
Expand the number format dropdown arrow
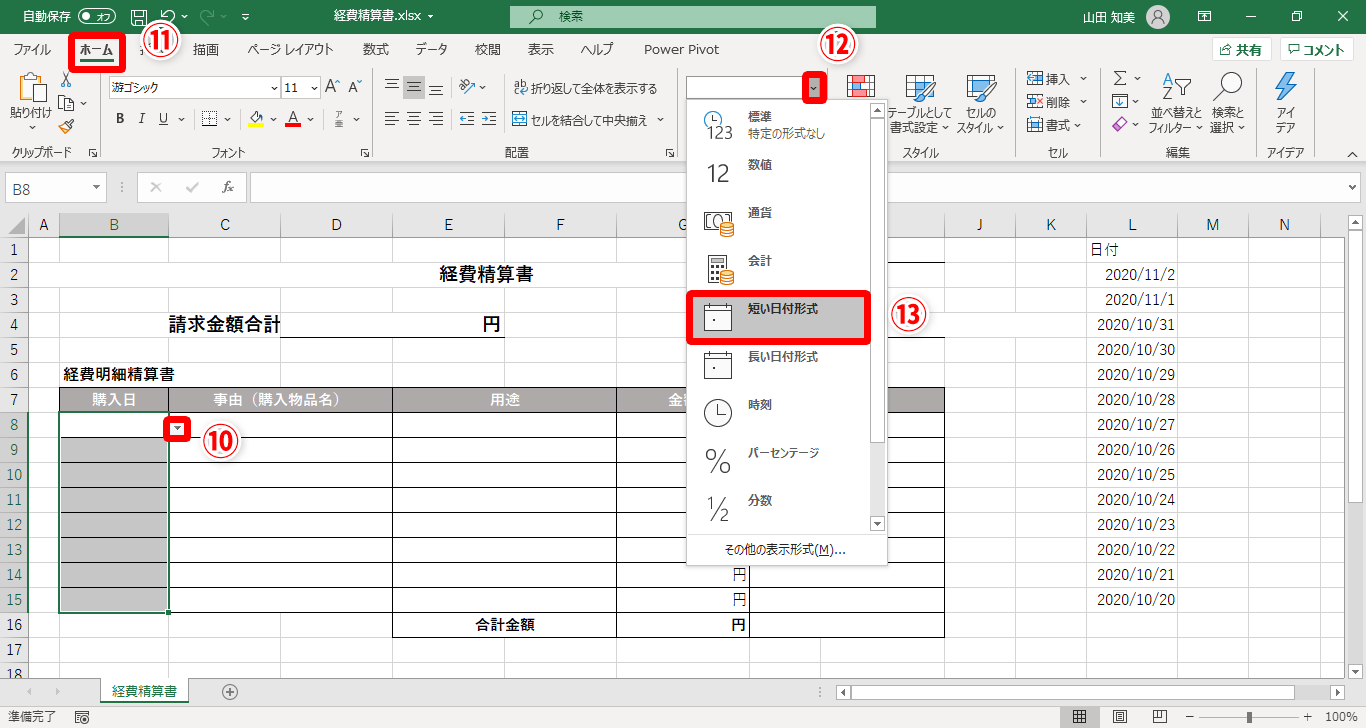[x=815, y=88]
